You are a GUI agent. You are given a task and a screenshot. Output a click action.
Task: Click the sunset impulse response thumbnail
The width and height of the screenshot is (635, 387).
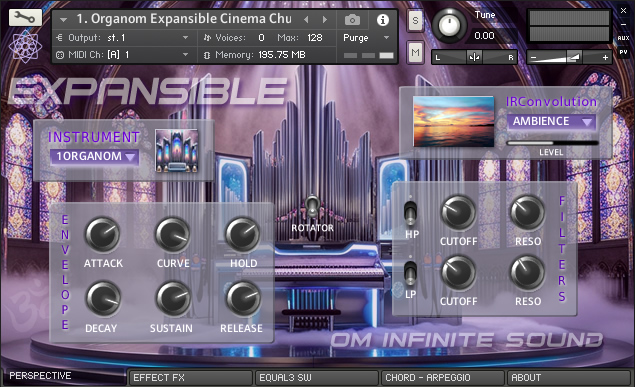click(x=454, y=121)
